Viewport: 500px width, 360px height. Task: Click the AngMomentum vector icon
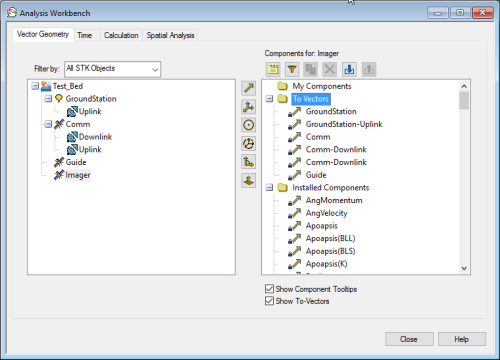[294, 200]
